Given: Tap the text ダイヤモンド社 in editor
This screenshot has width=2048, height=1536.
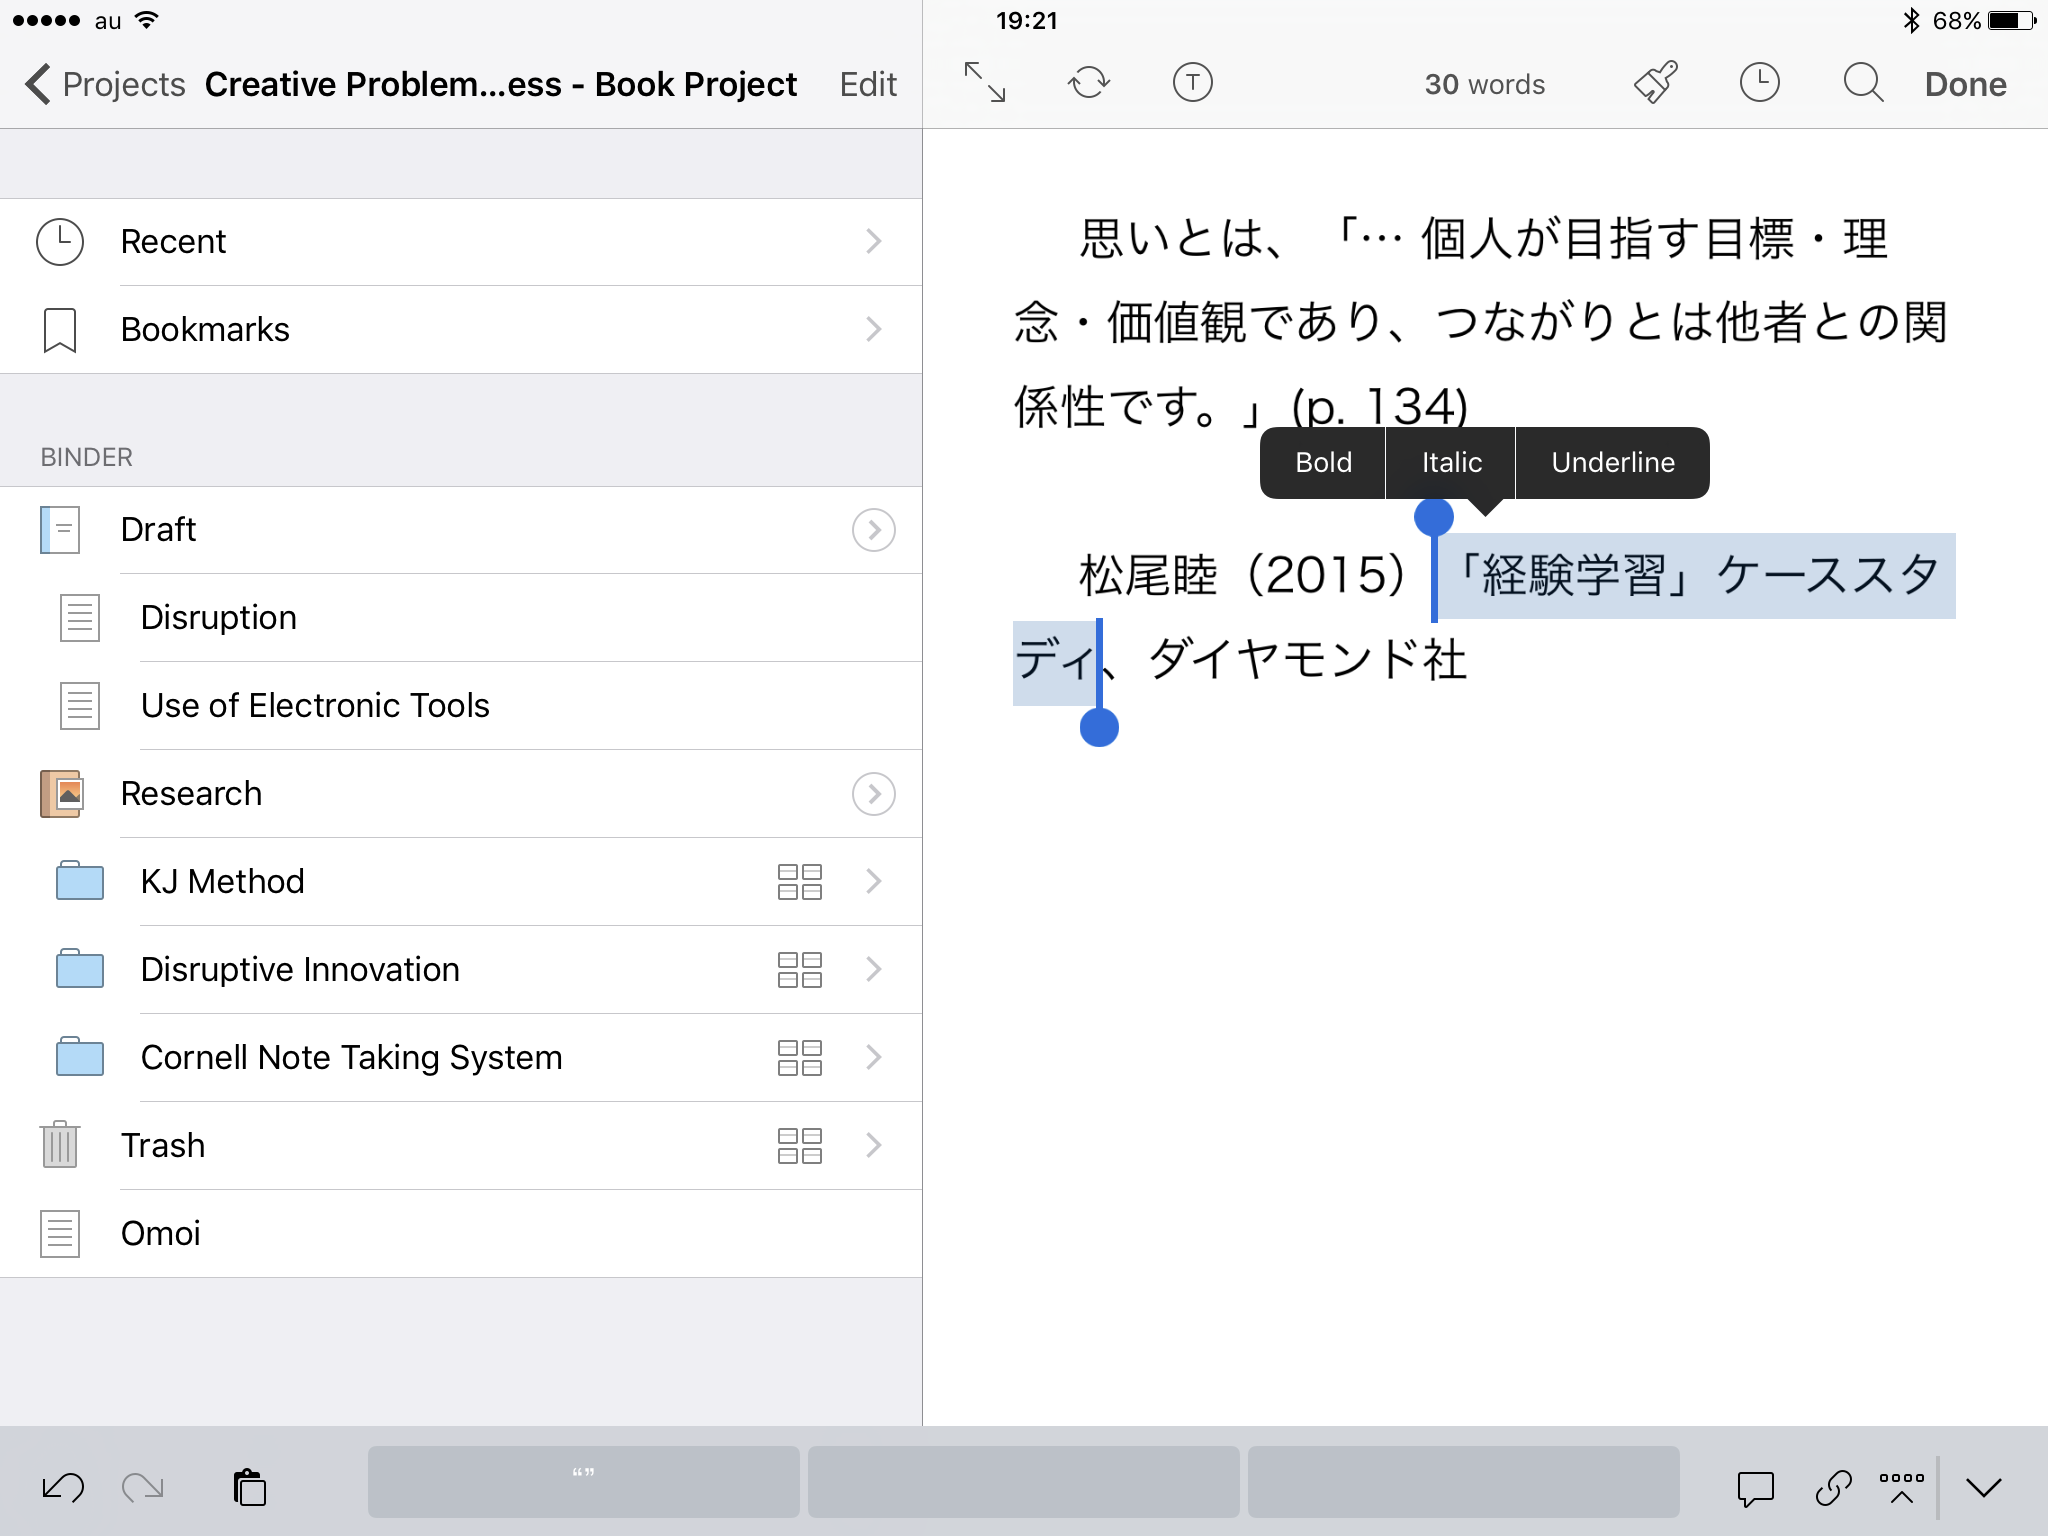Looking at the screenshot, I should [x=1308, y=660].
